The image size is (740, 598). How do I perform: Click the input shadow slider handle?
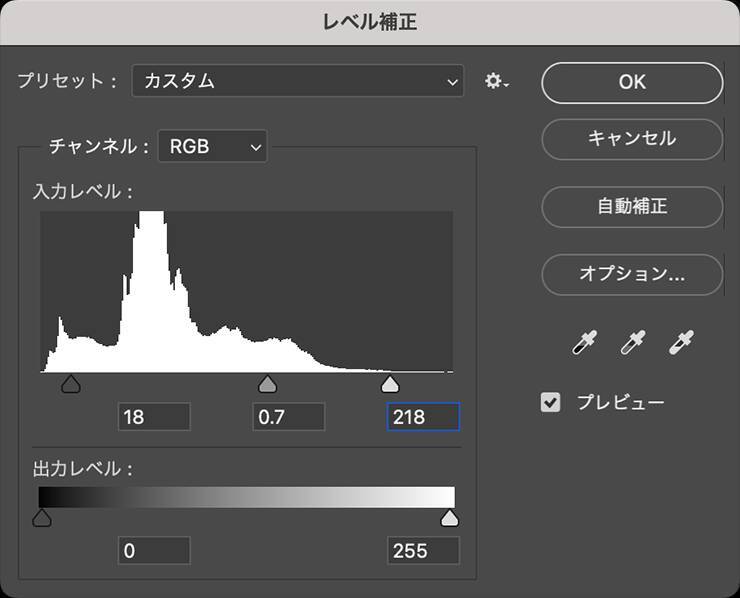(70, 385)
